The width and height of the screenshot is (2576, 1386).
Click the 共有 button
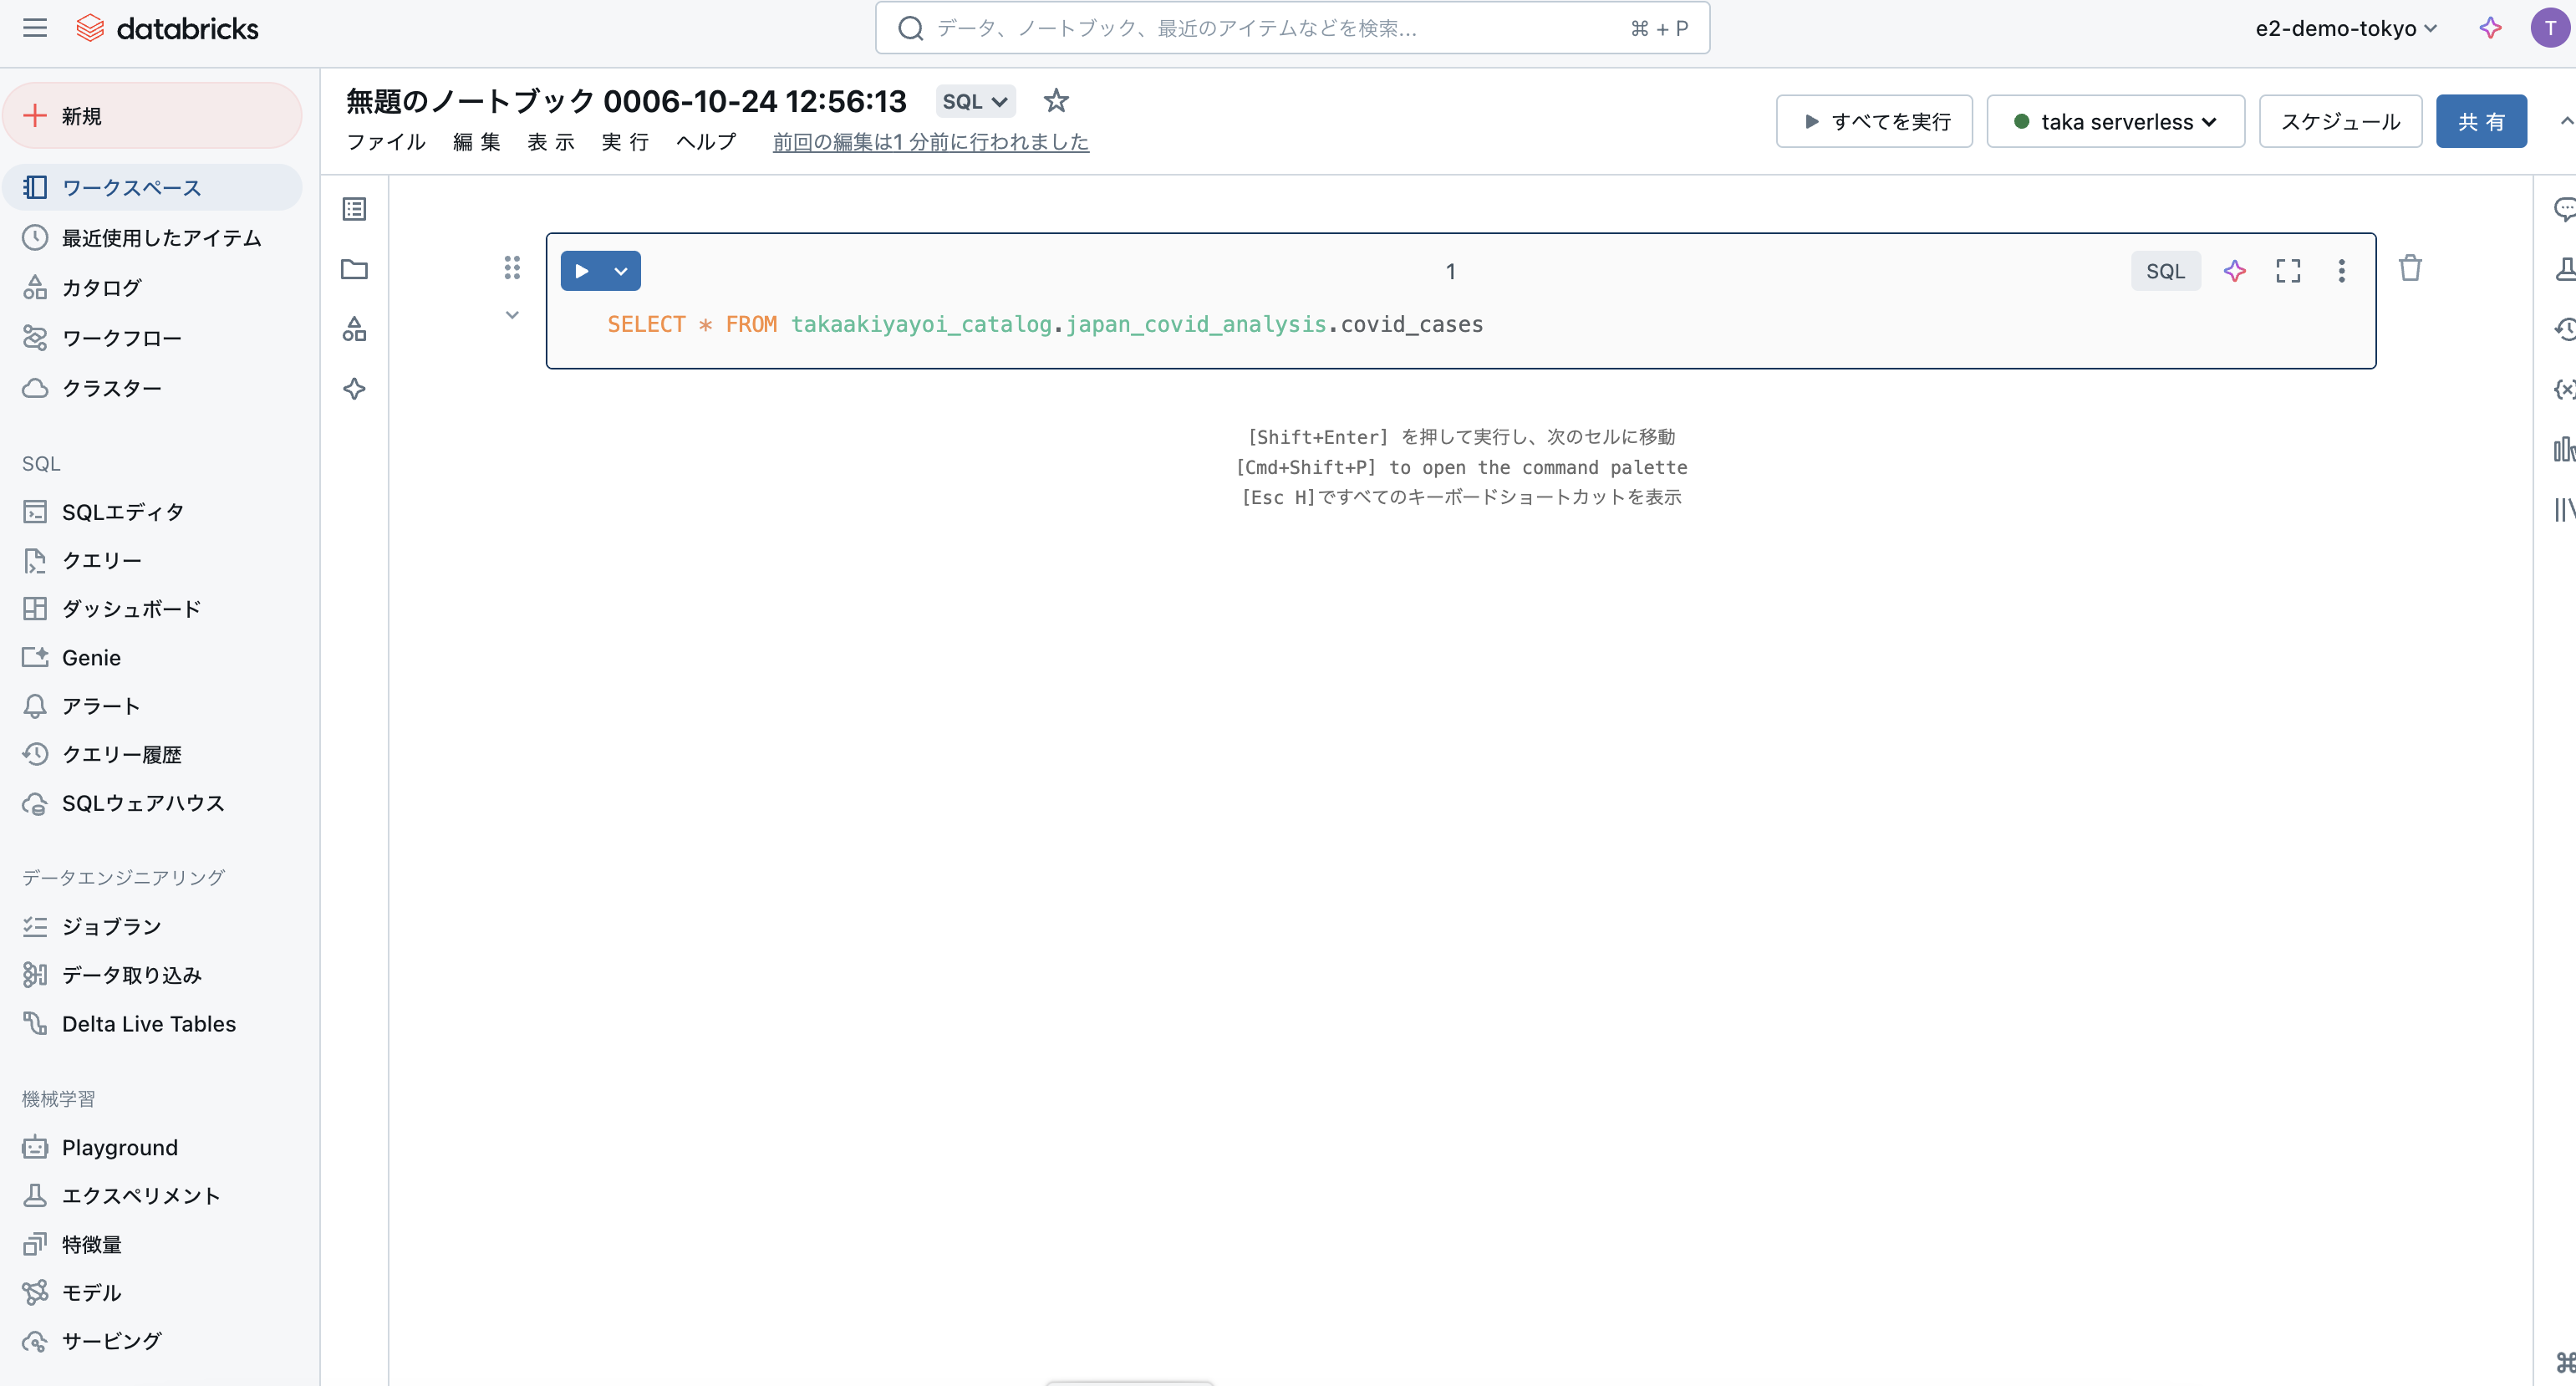(x=2482, y=121)
